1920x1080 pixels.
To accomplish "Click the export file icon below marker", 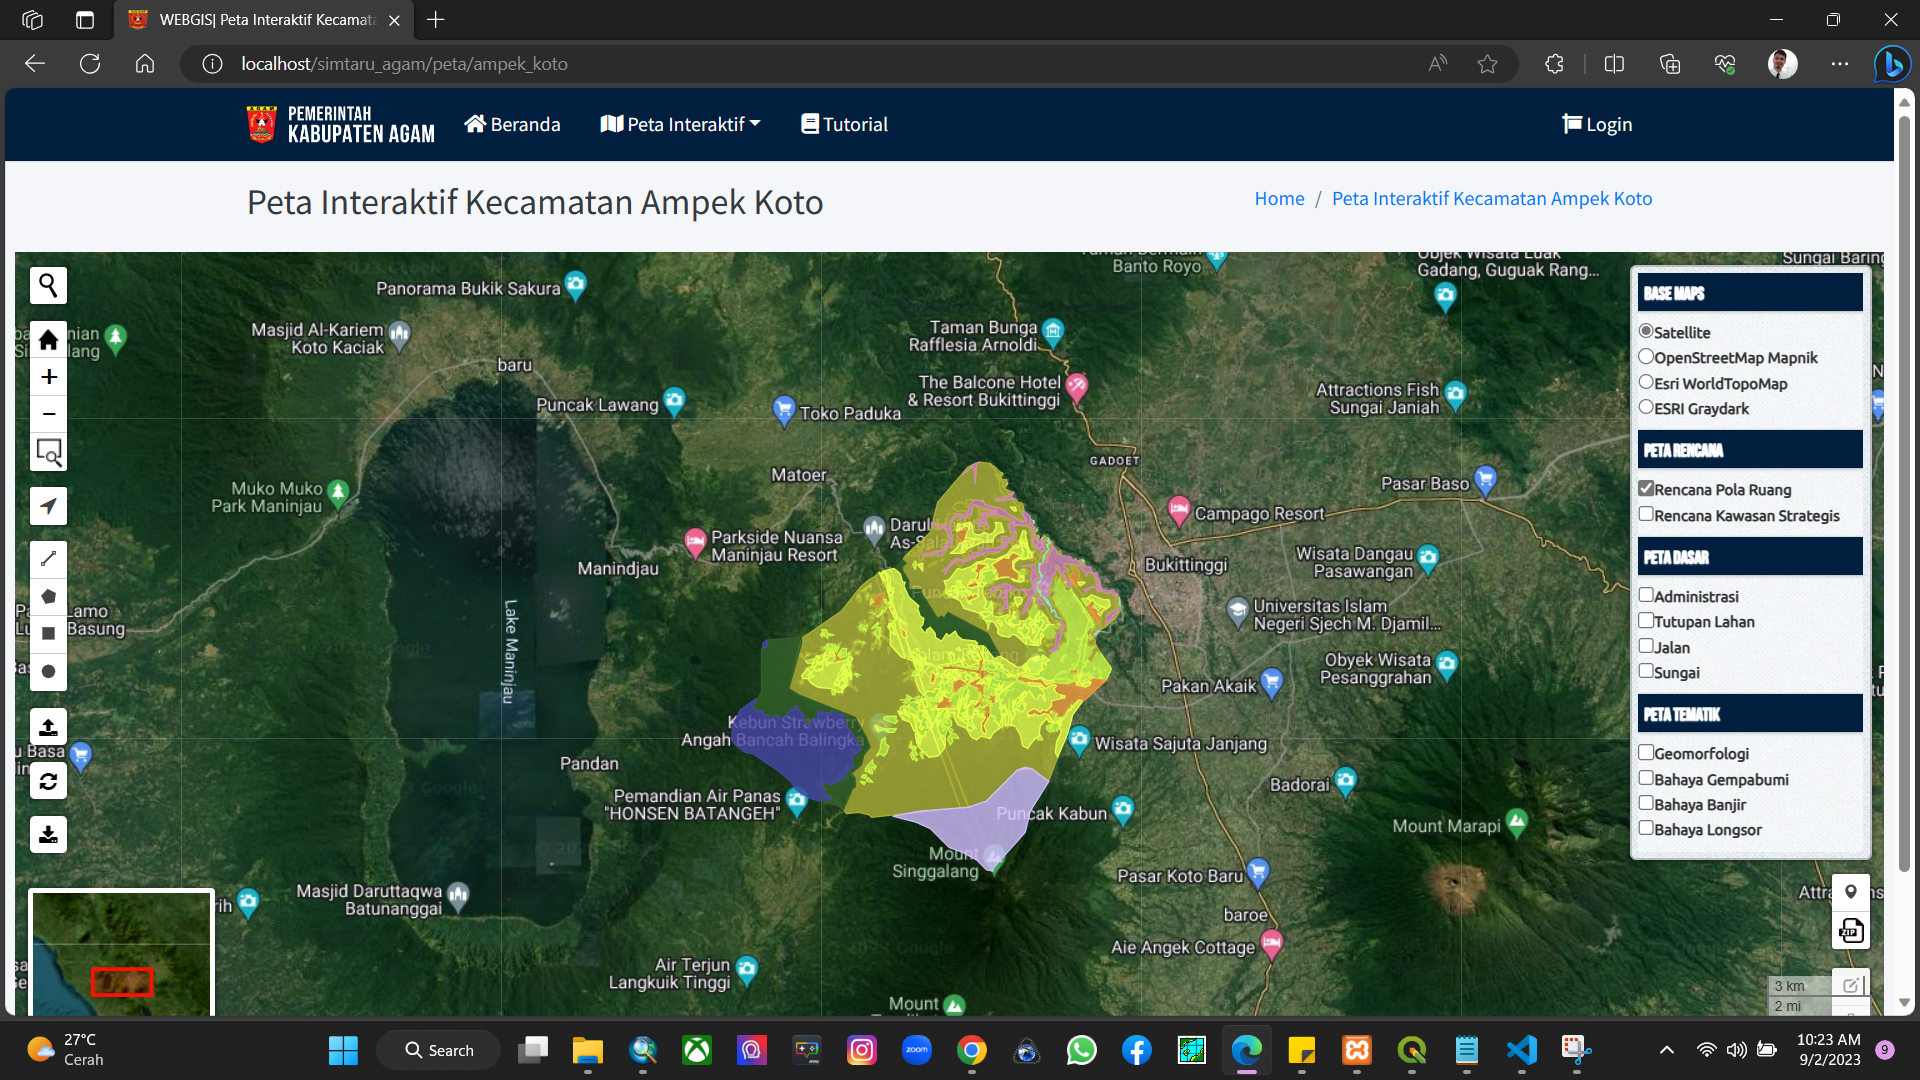I will 1850,931.
